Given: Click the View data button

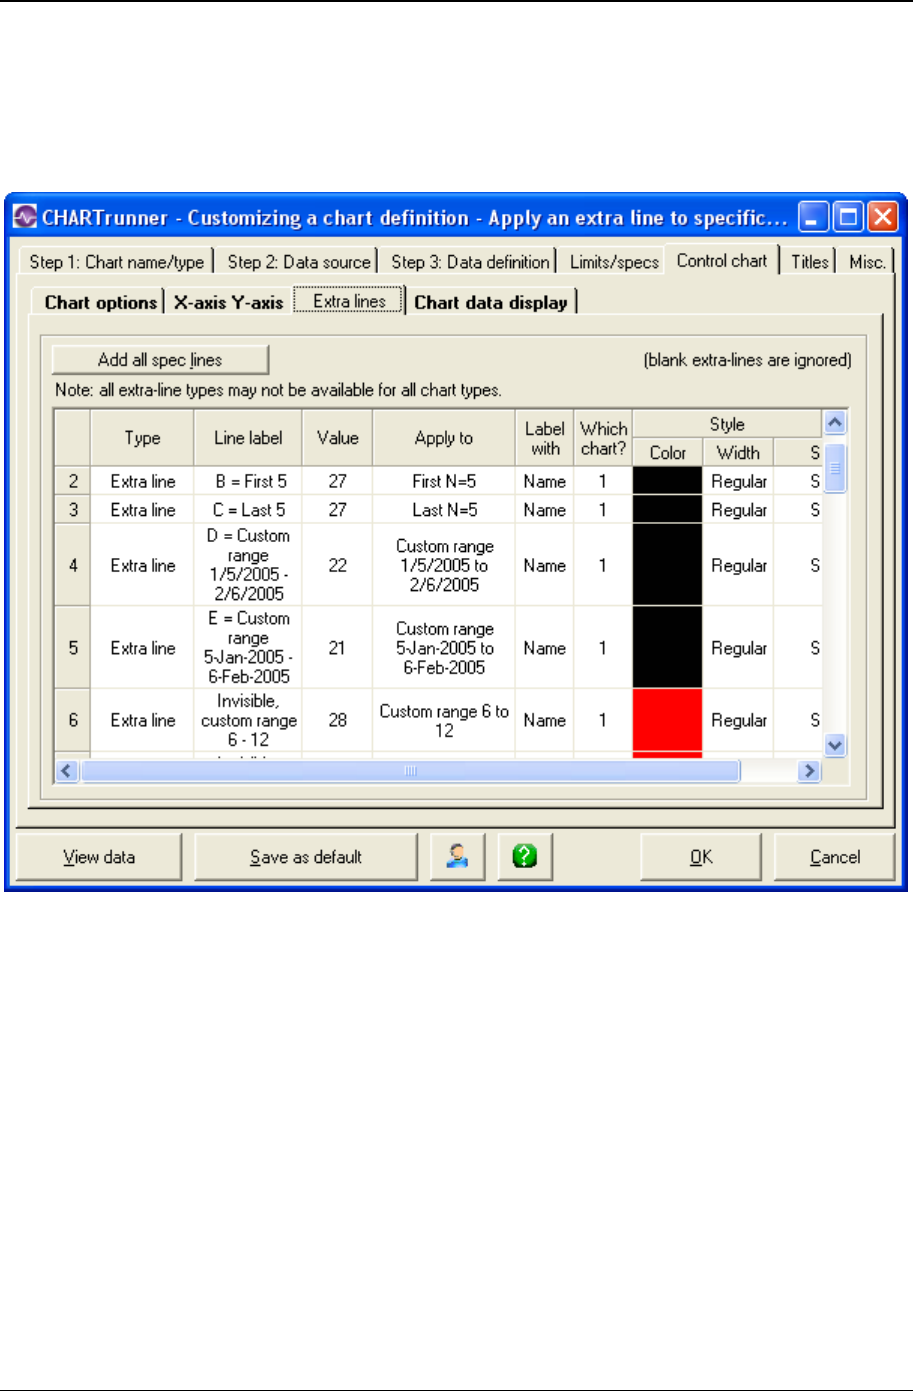Looking at the screenshot, I should click(x=99, y=857).
